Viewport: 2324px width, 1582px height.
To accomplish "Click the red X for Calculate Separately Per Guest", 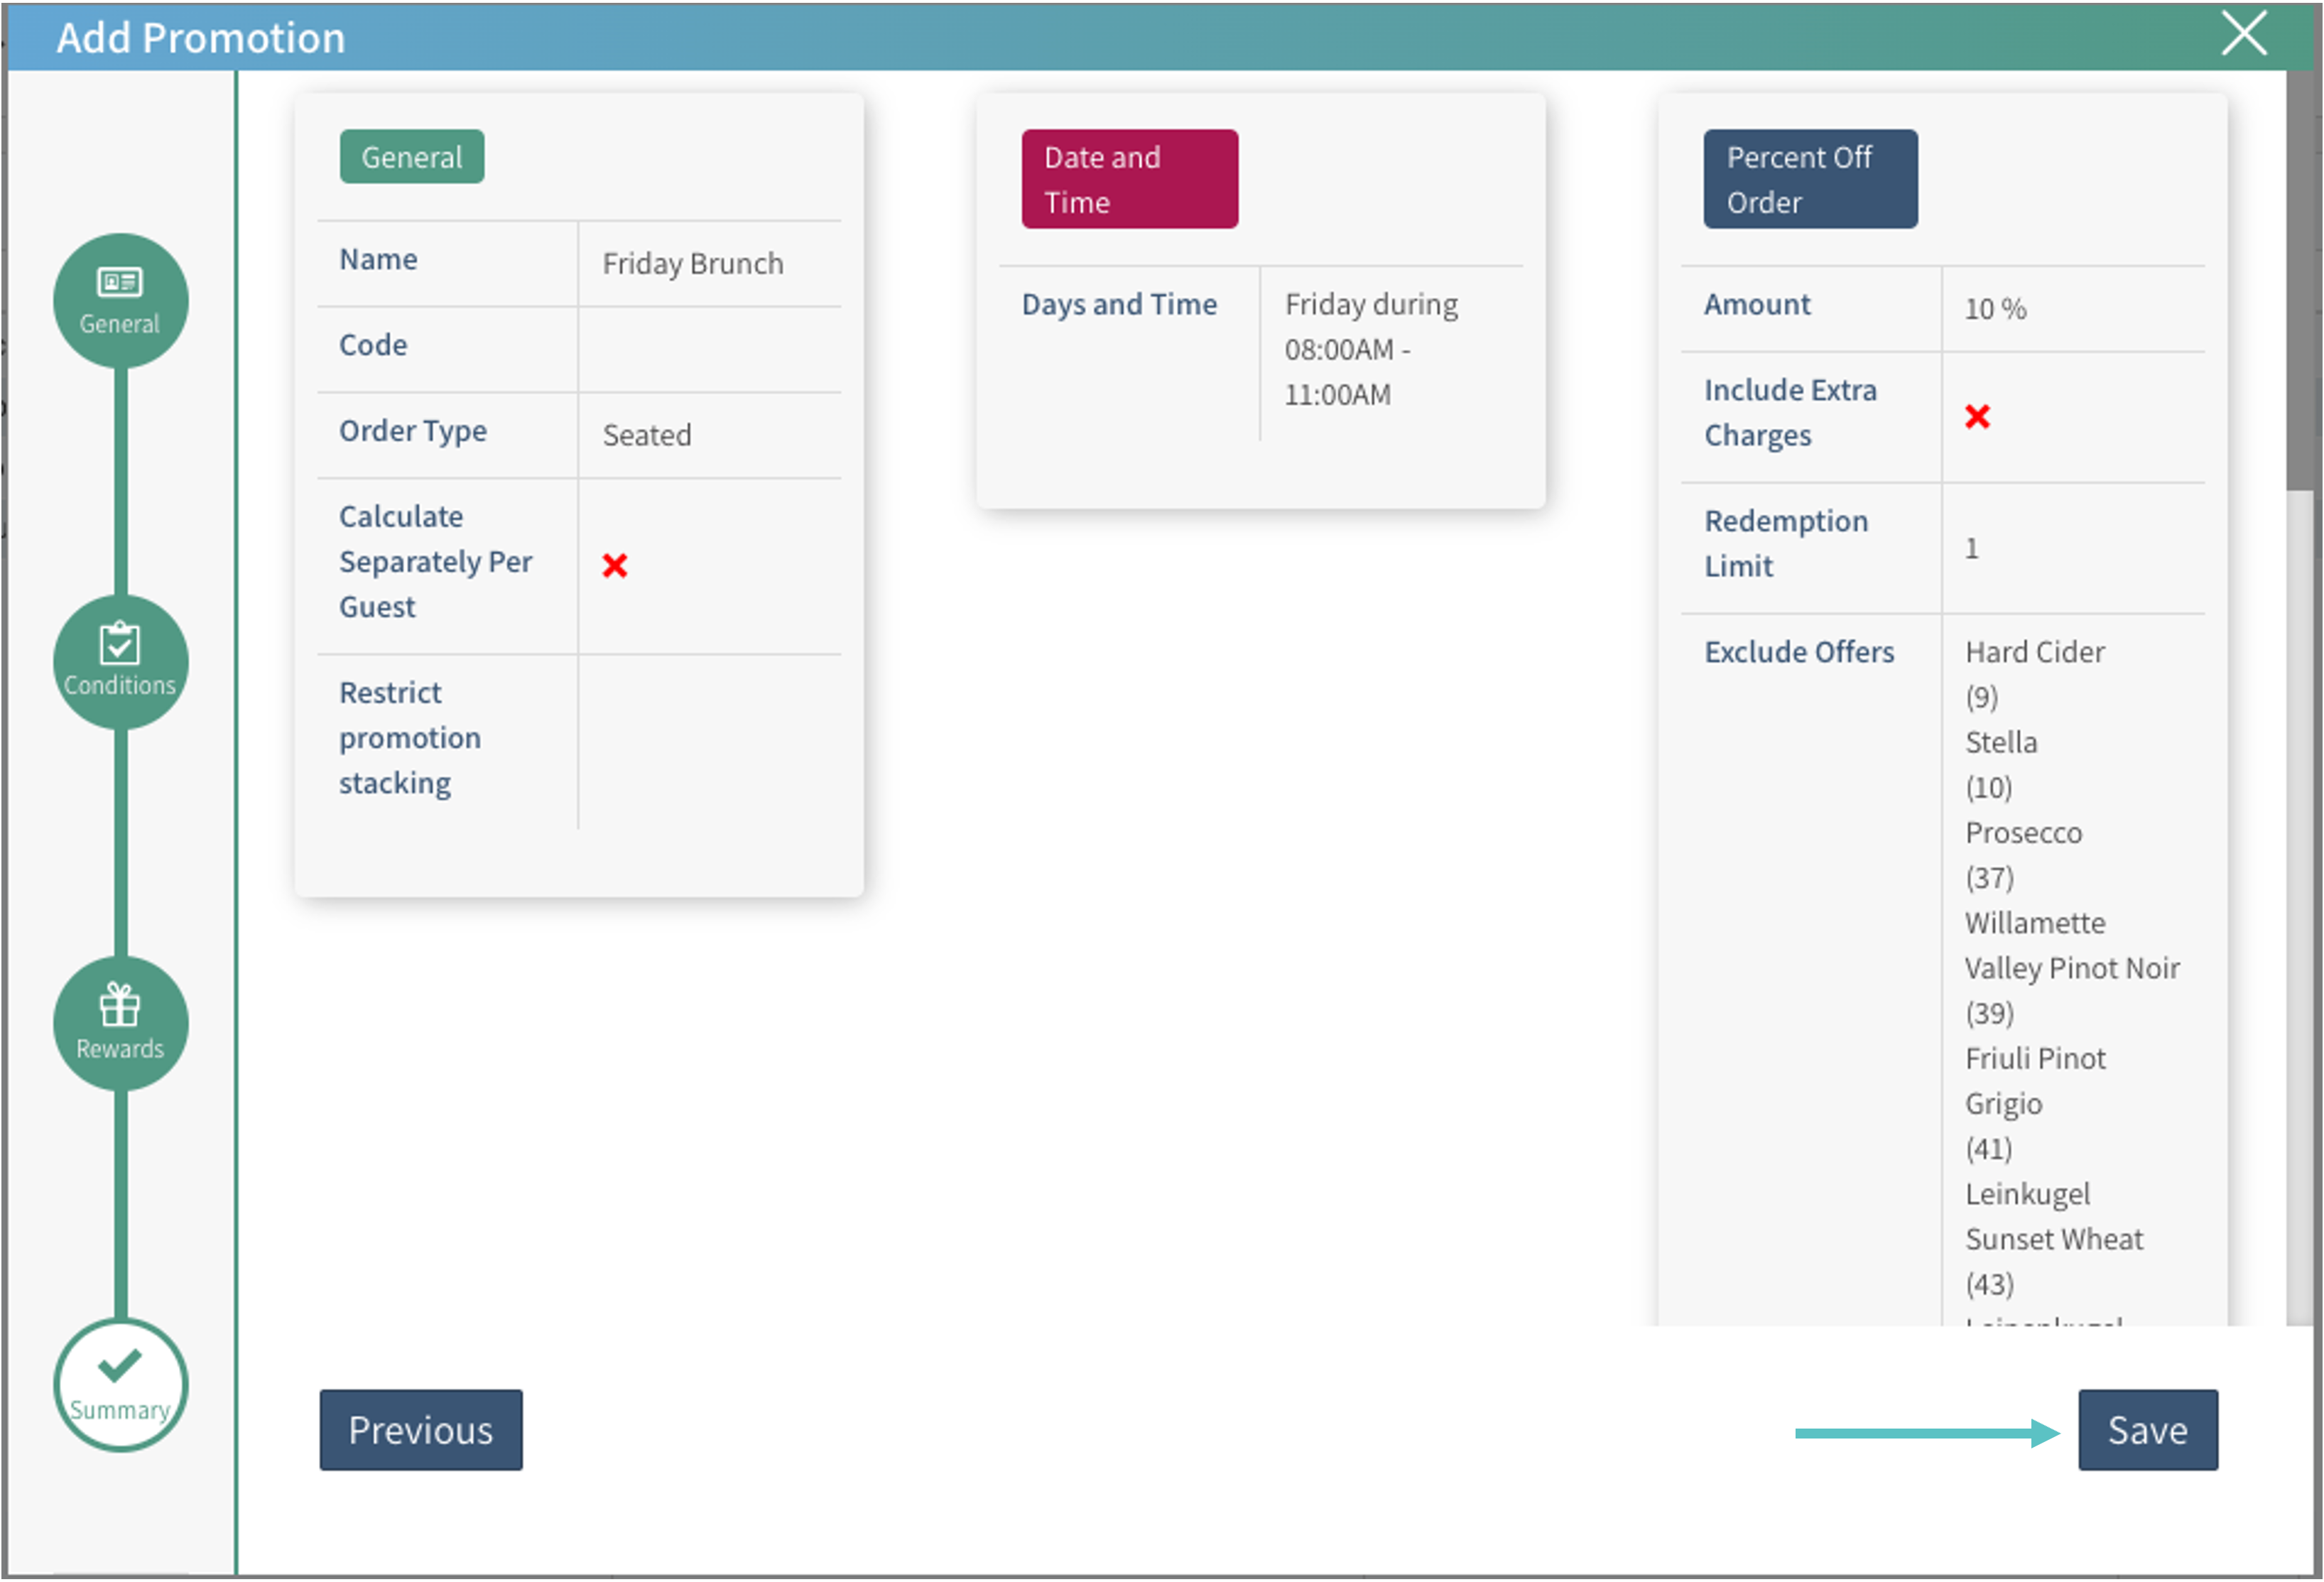I will pos(614,566).
